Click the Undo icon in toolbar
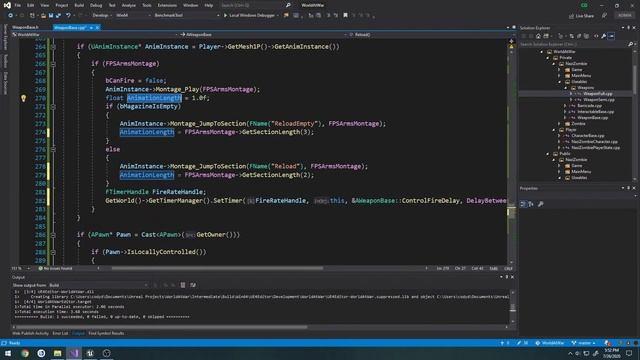This screenshot has height=360, width=640. (x=68, y=16)
